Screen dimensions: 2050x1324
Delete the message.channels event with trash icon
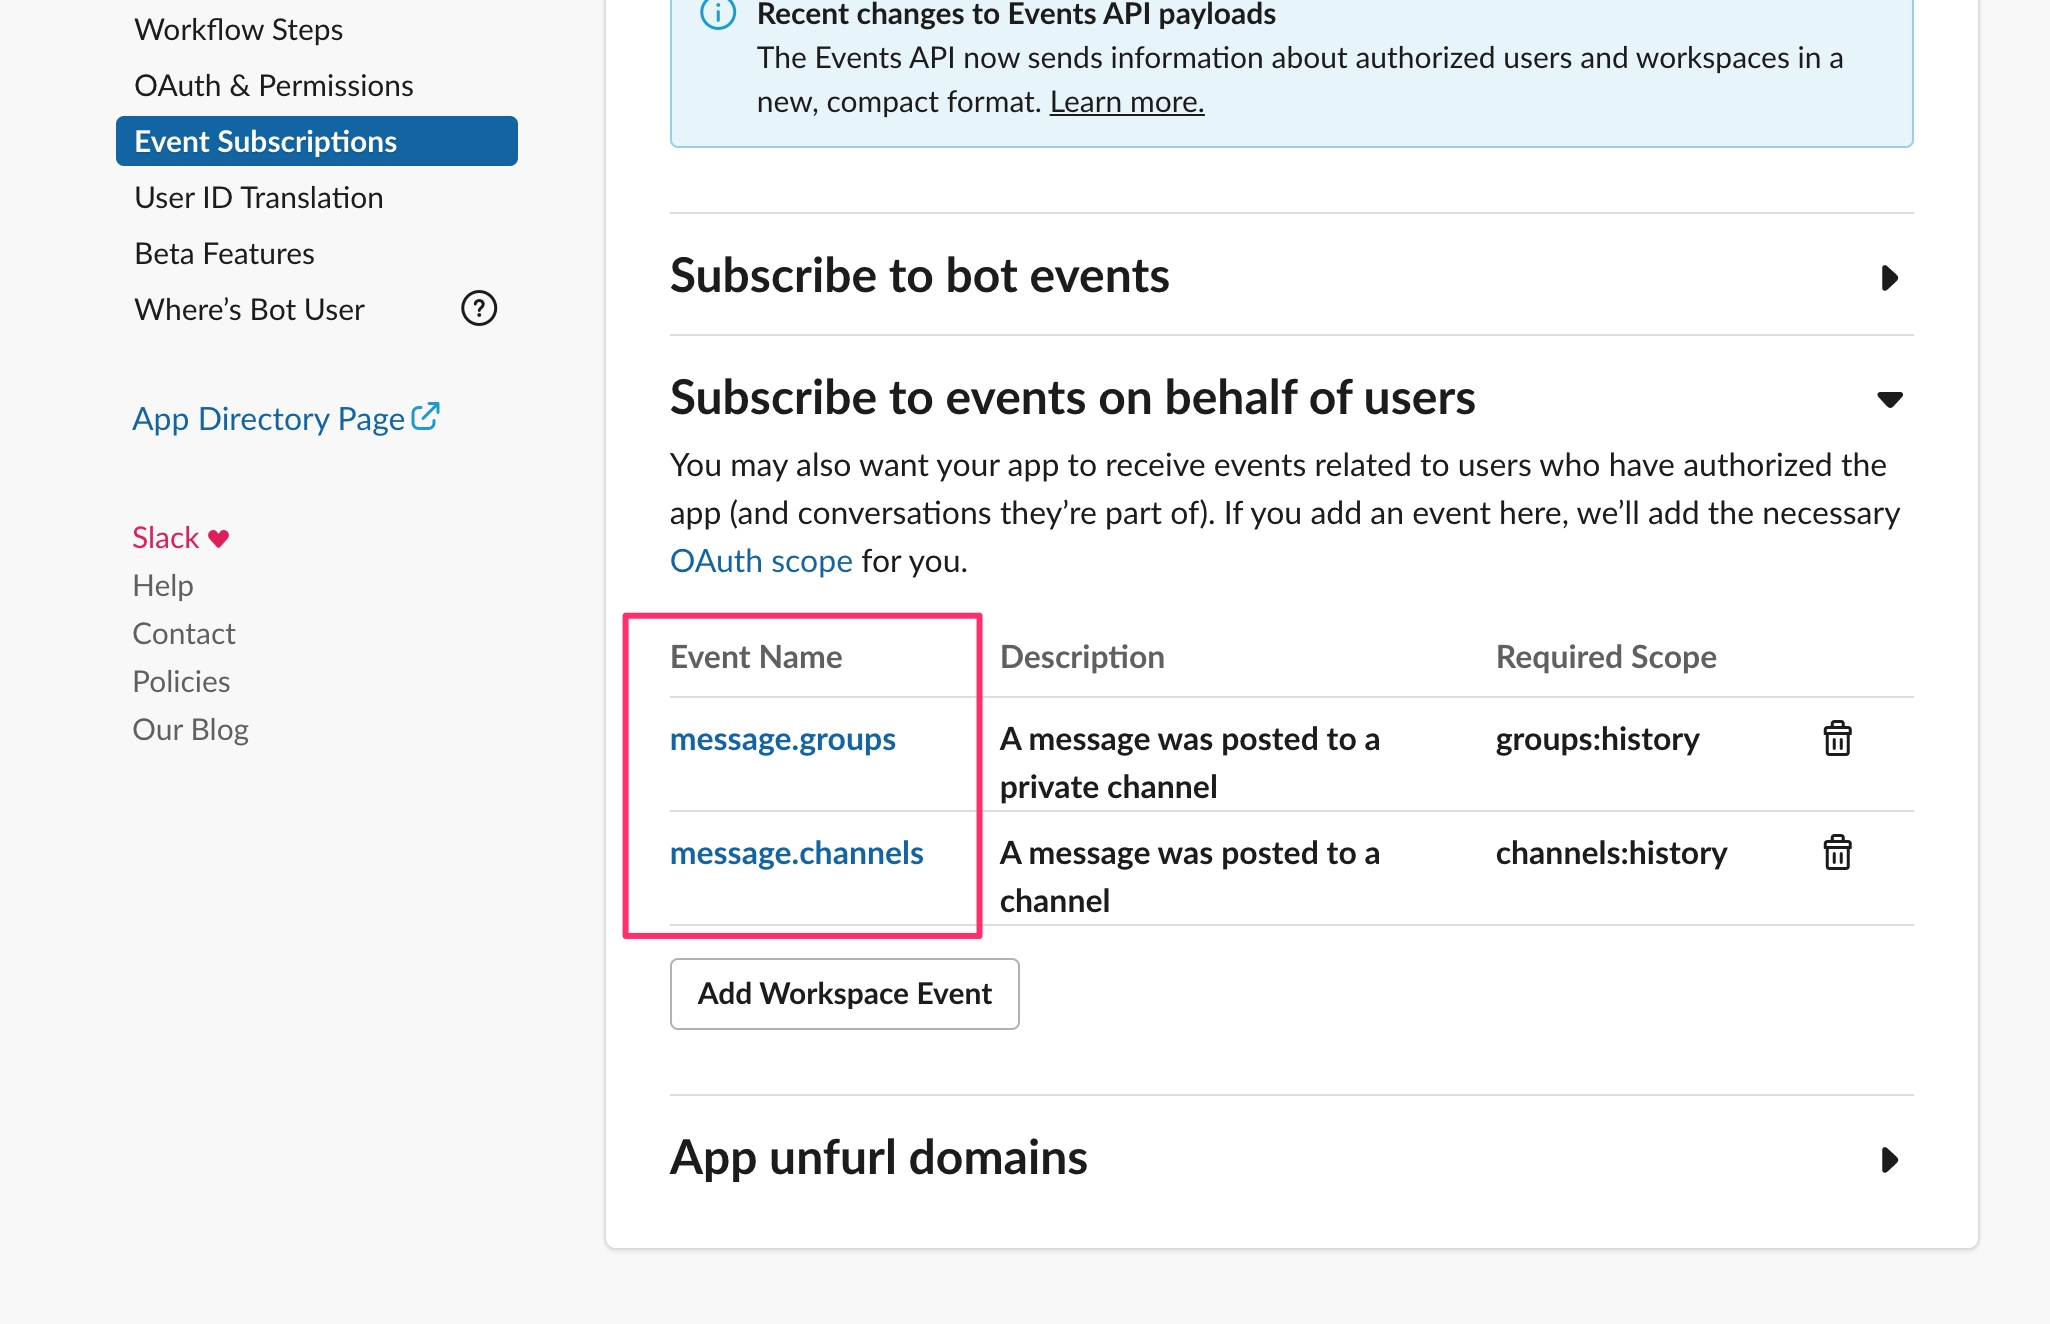[1837, 853]
